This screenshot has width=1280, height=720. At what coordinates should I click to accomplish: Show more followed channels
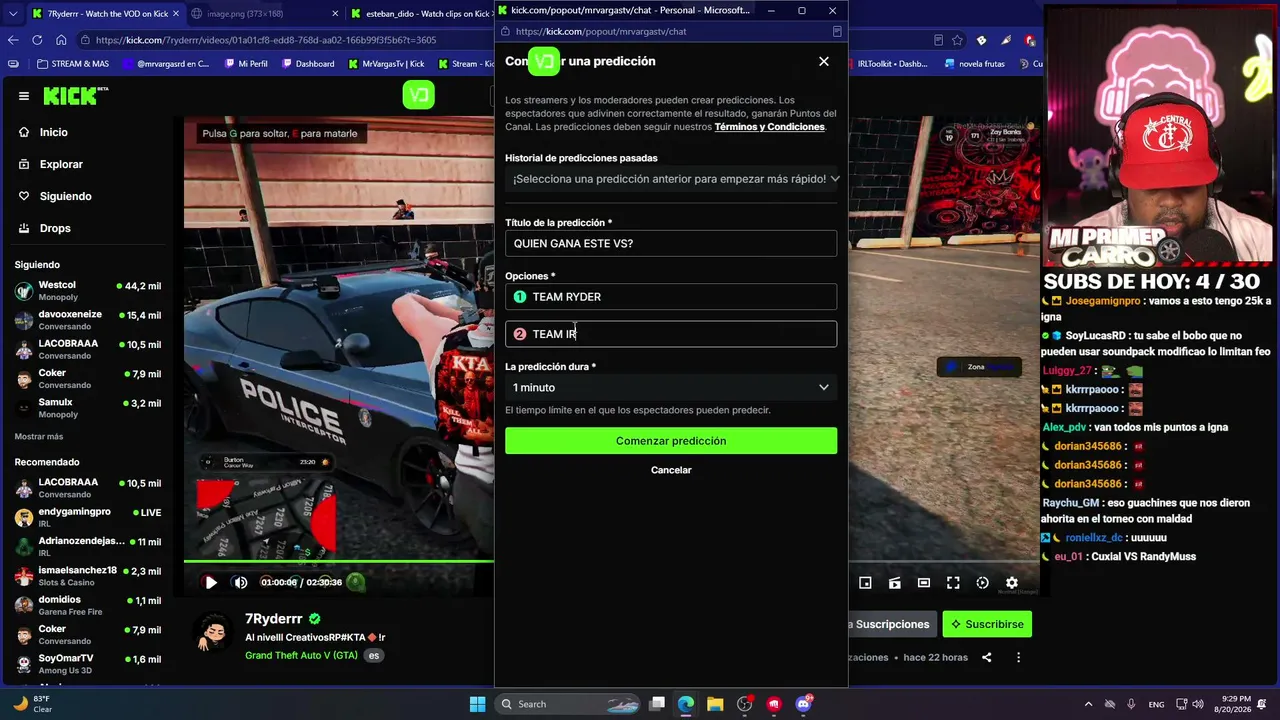coord(39,437)
